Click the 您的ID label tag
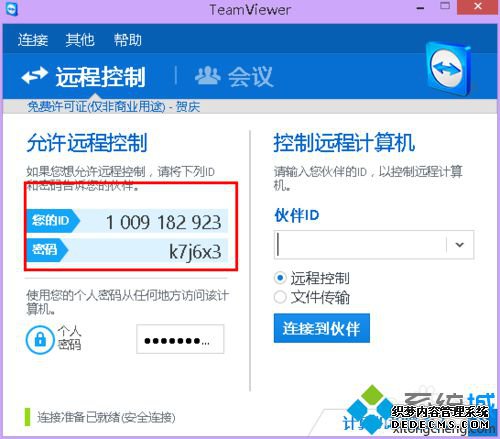The height and width of the screenshot is (439, 500). tap(53, 220)
